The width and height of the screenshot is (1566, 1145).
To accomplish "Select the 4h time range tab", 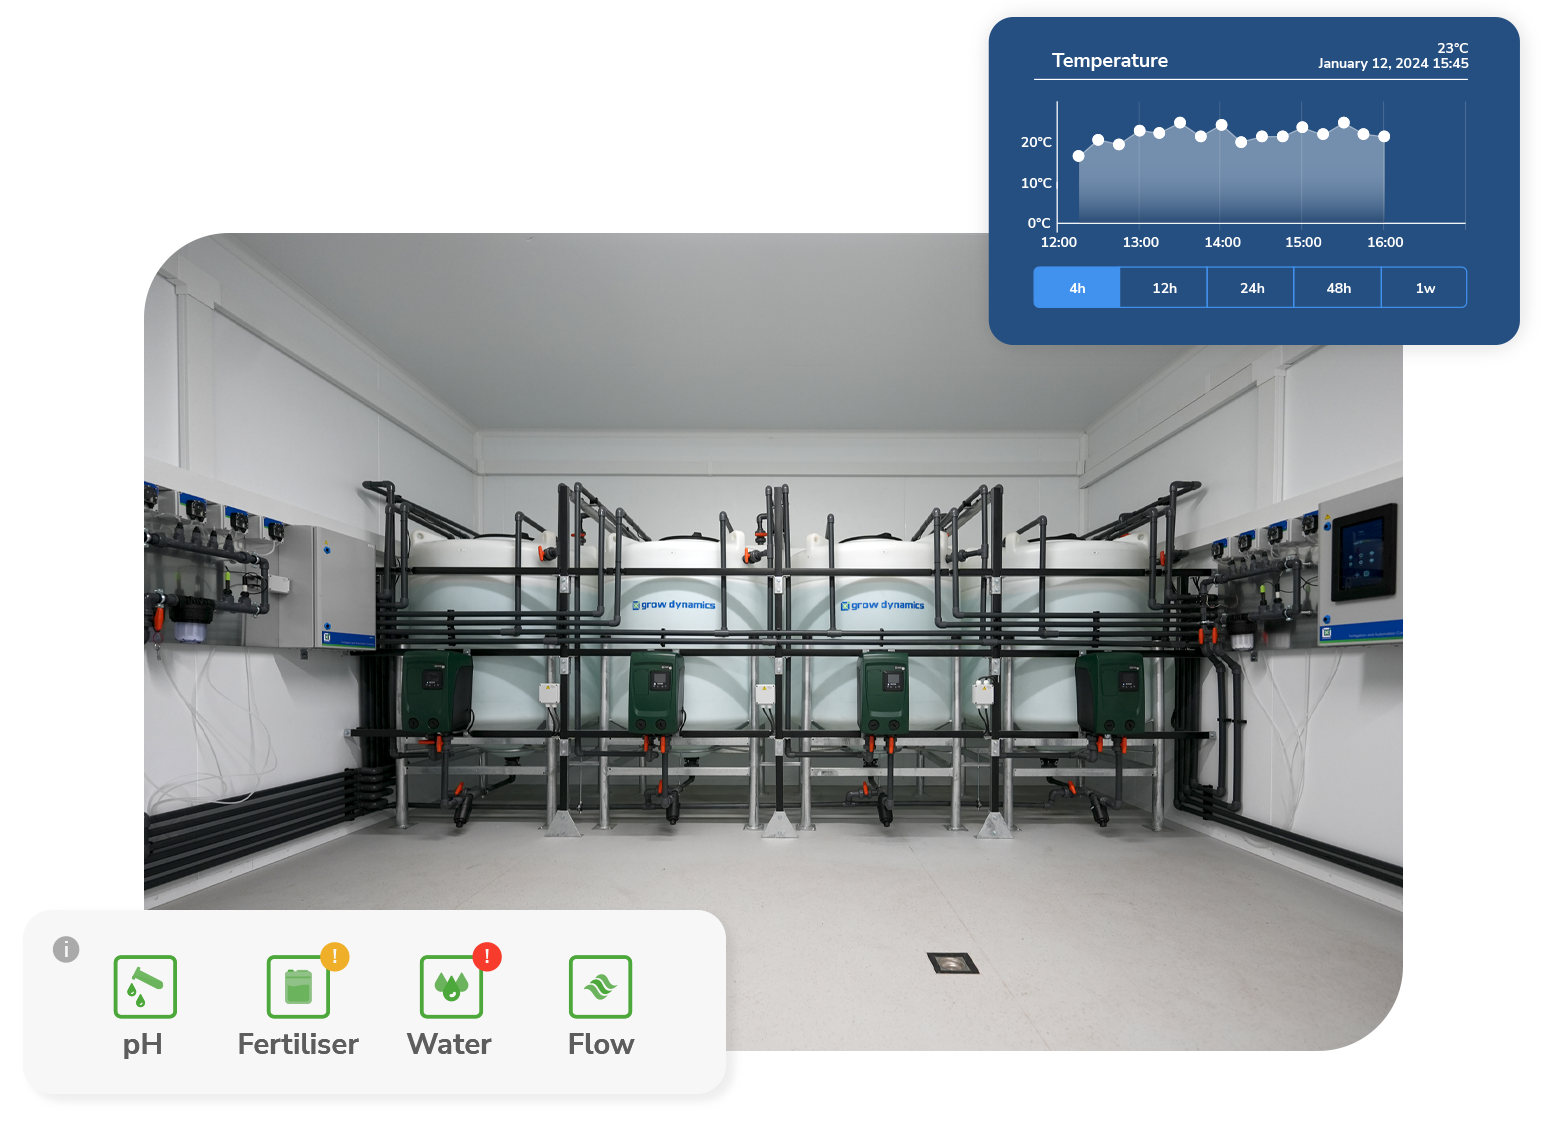I will [x=1076, y=288].
